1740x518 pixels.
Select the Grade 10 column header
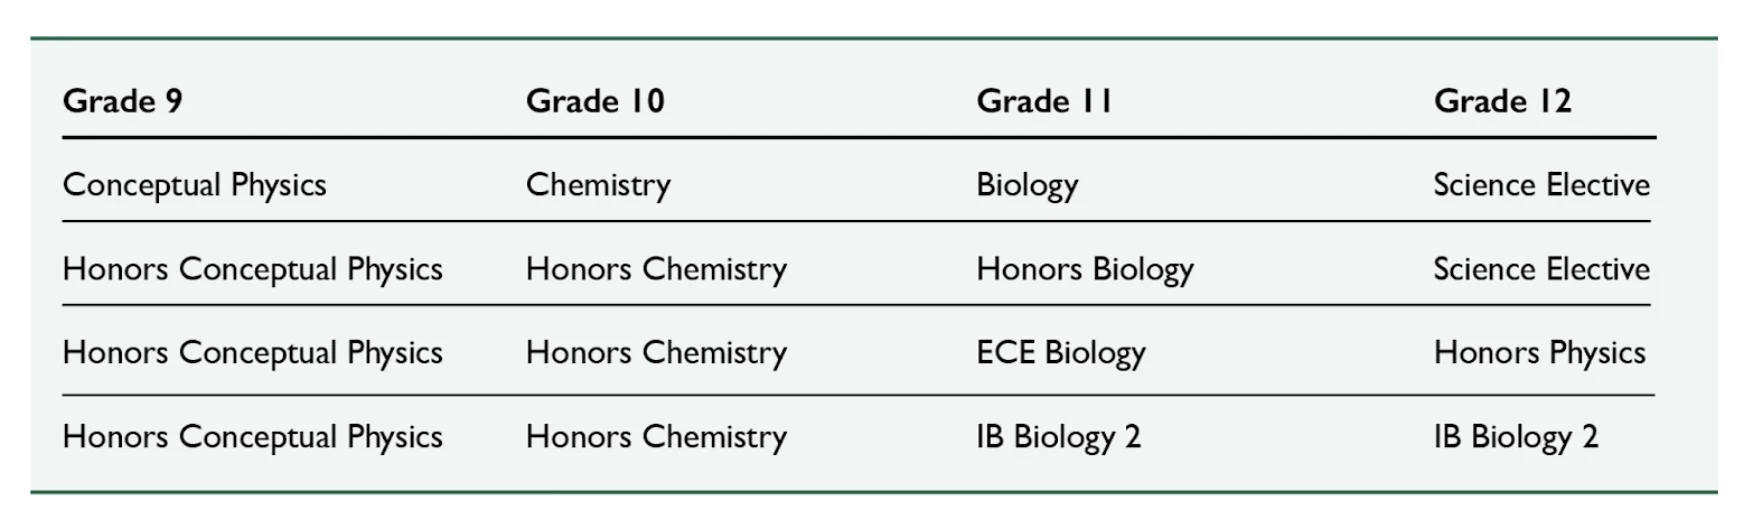595,101
